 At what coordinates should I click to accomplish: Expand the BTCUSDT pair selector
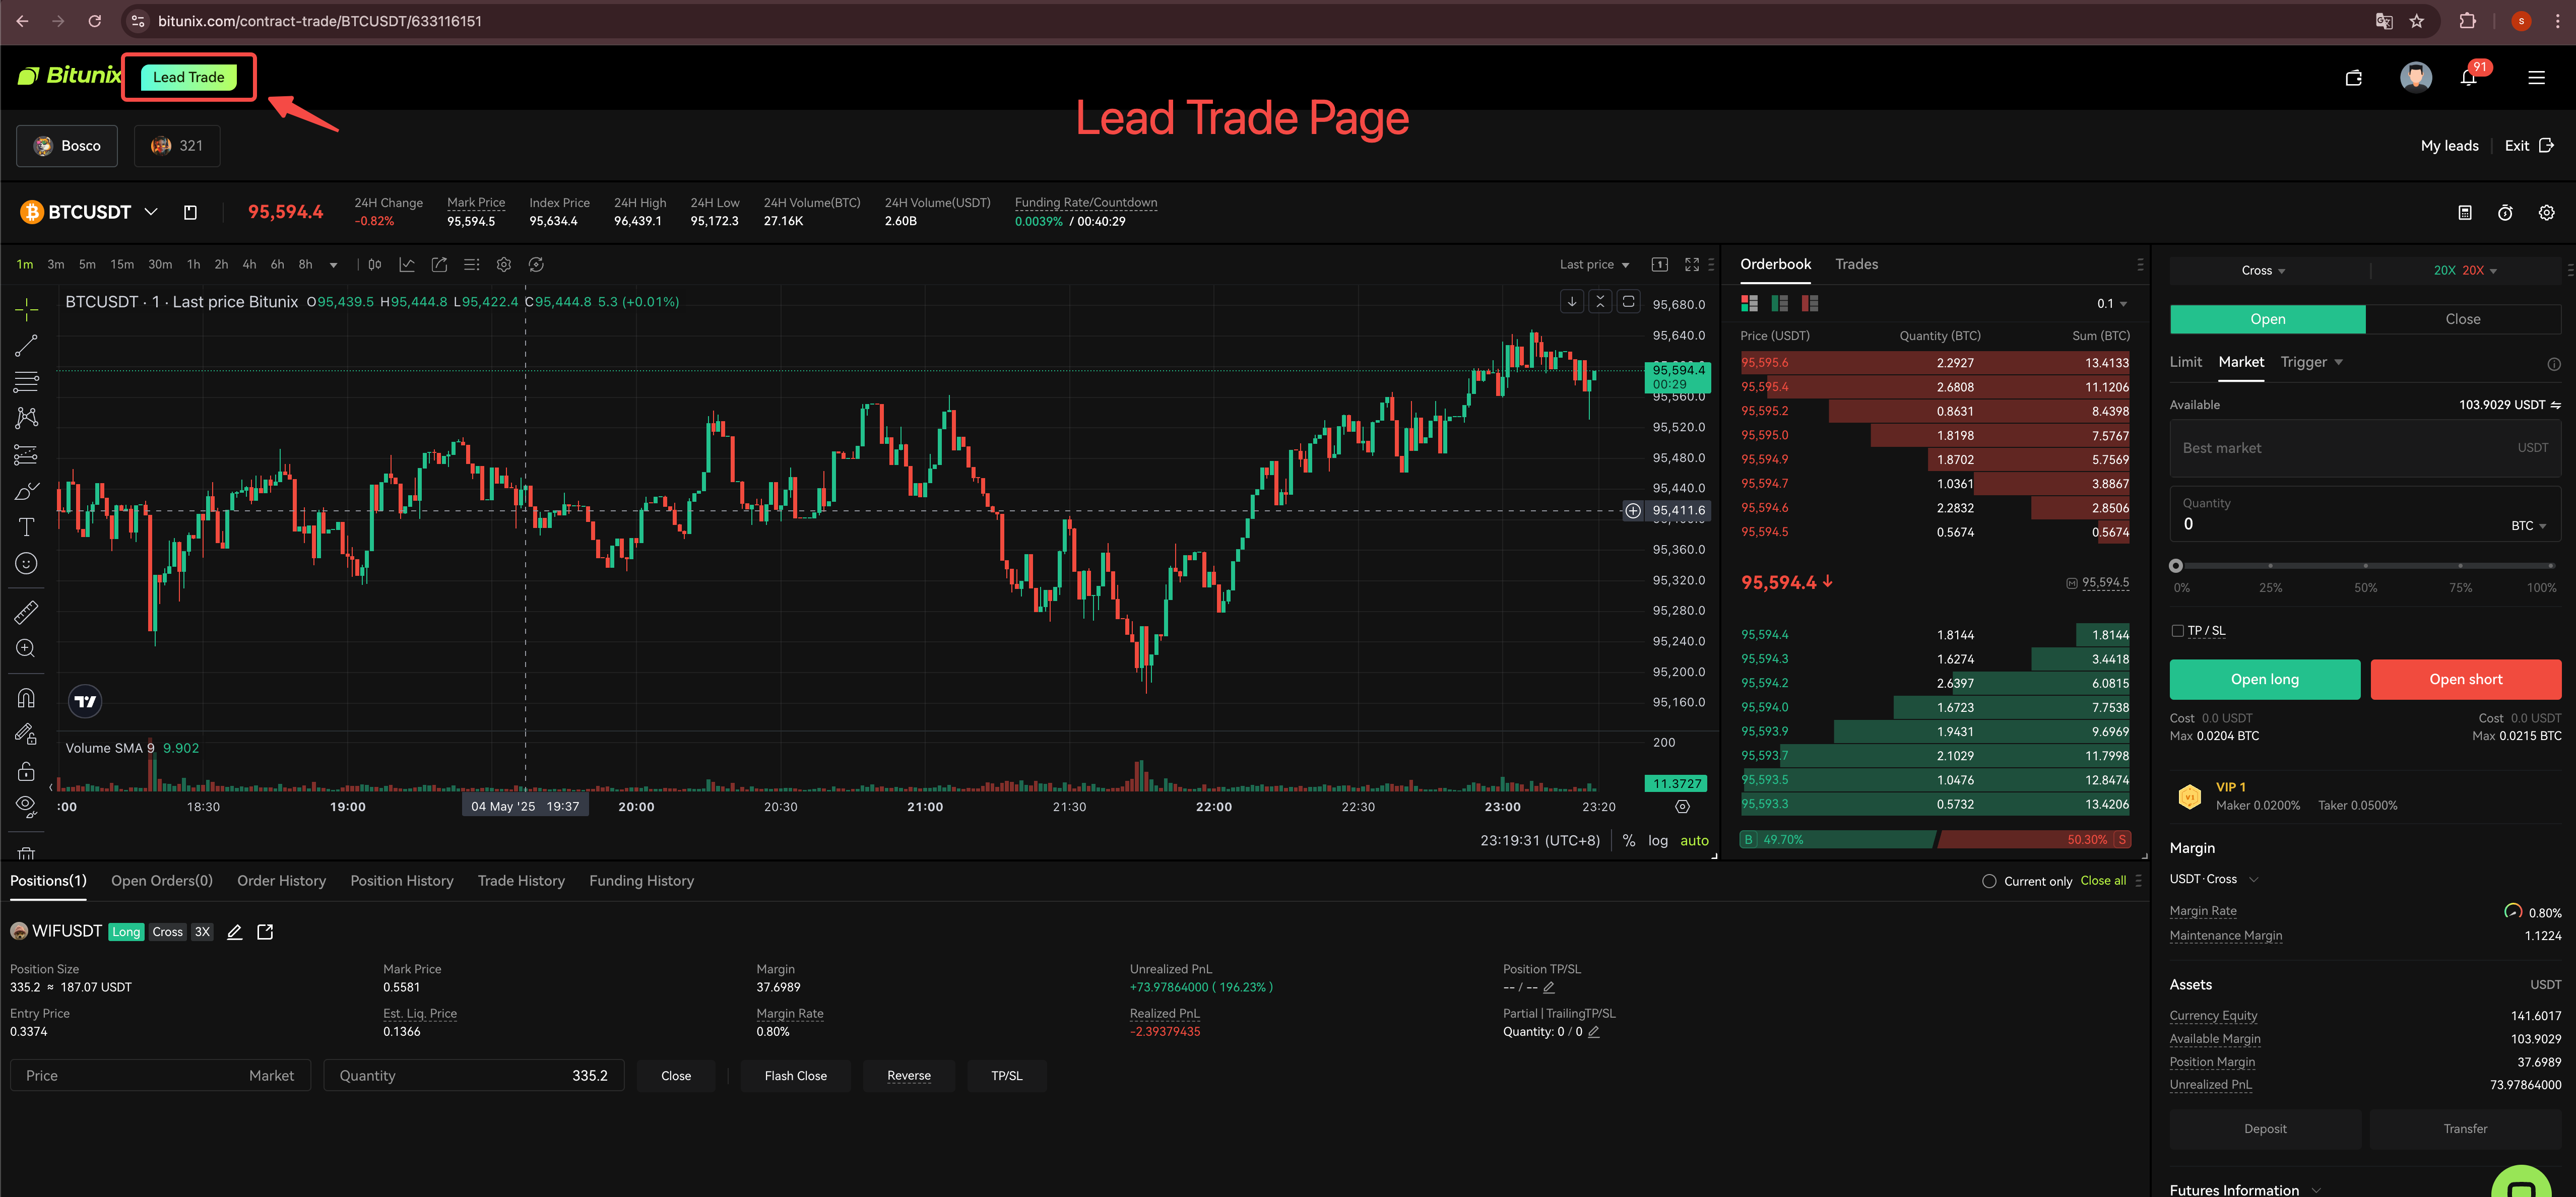point(152,212)
